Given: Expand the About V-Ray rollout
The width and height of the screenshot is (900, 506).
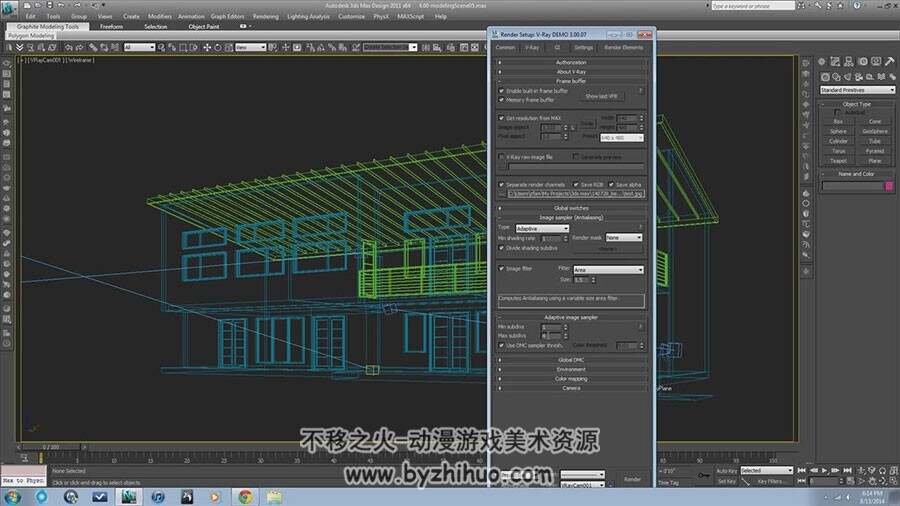Looking at the screenshot, I should (572, 72).
